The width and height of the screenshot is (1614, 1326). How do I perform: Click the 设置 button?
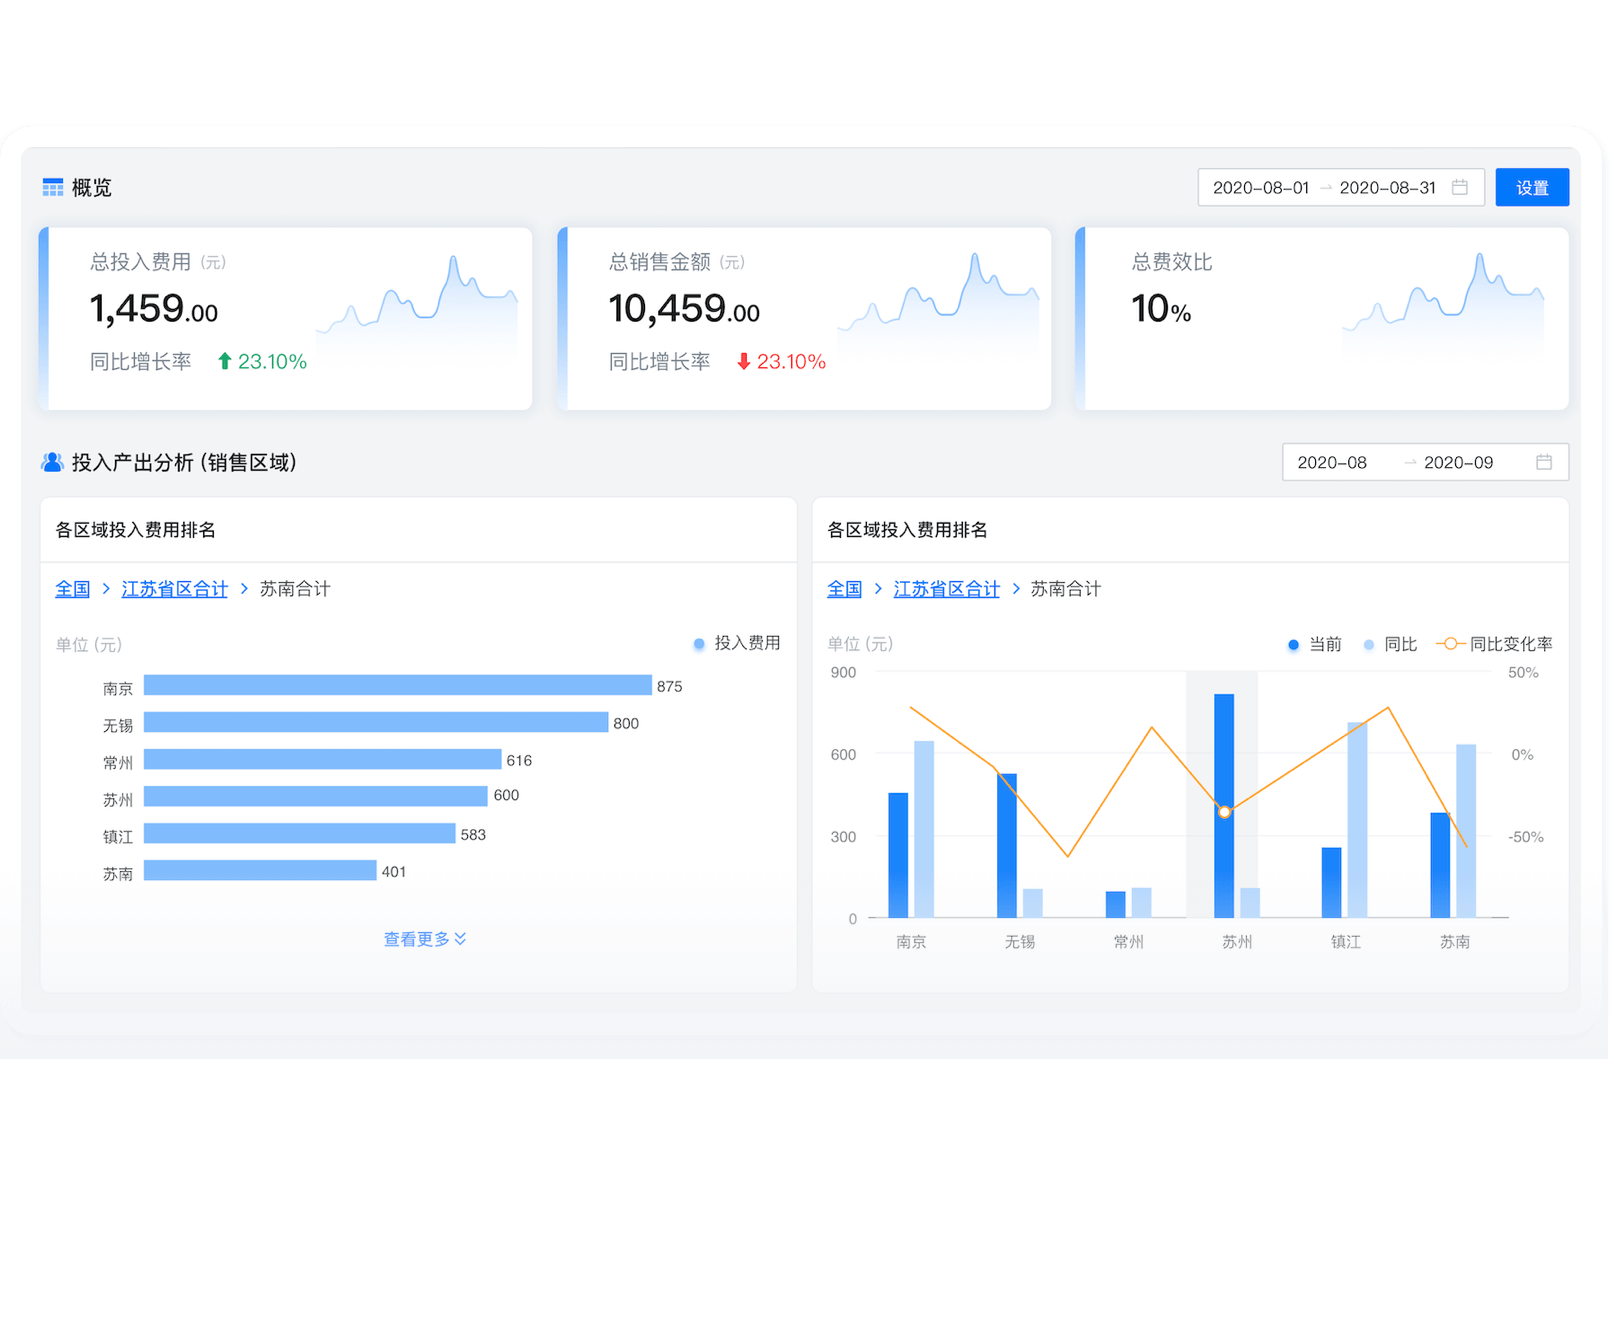coord(1532,187)
